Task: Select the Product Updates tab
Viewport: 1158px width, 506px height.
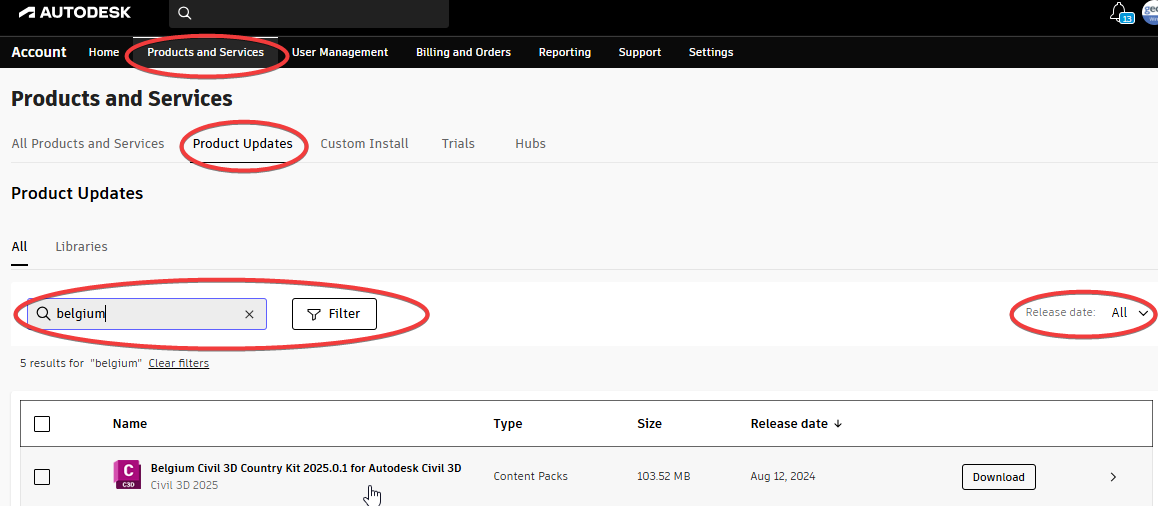Action: click(x=243, y=143)
